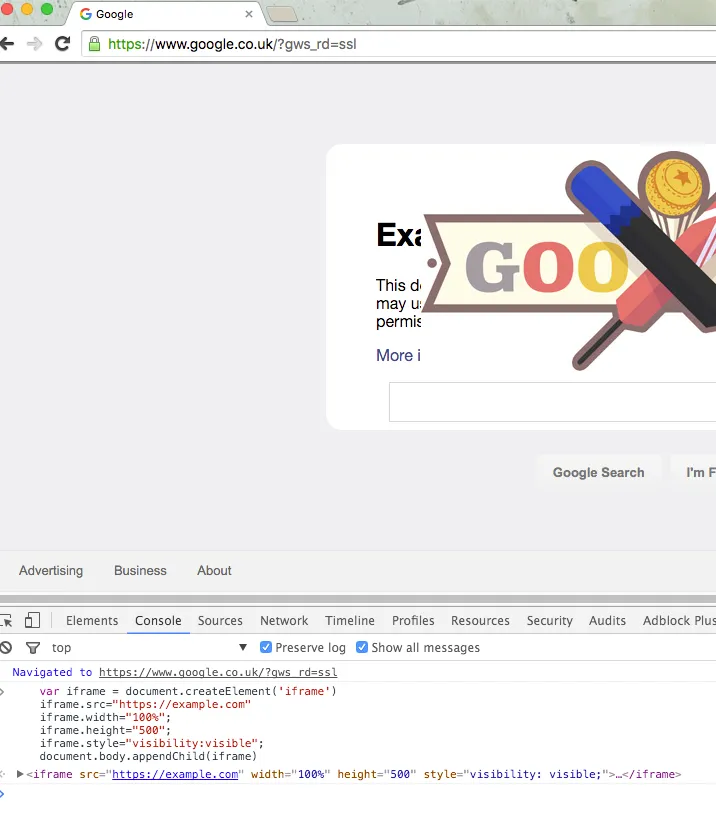Select the iframe.width="100%" code line
The width and height of the screenshot is (716, 817).
point(105,717)
